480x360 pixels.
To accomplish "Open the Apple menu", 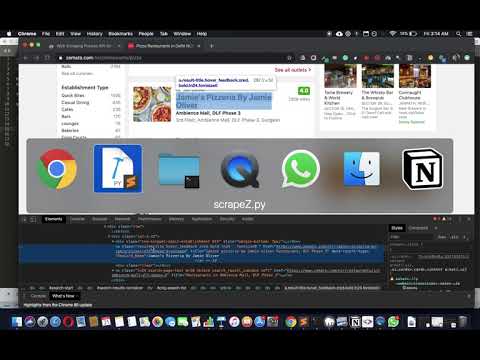I will coord(9,34).
